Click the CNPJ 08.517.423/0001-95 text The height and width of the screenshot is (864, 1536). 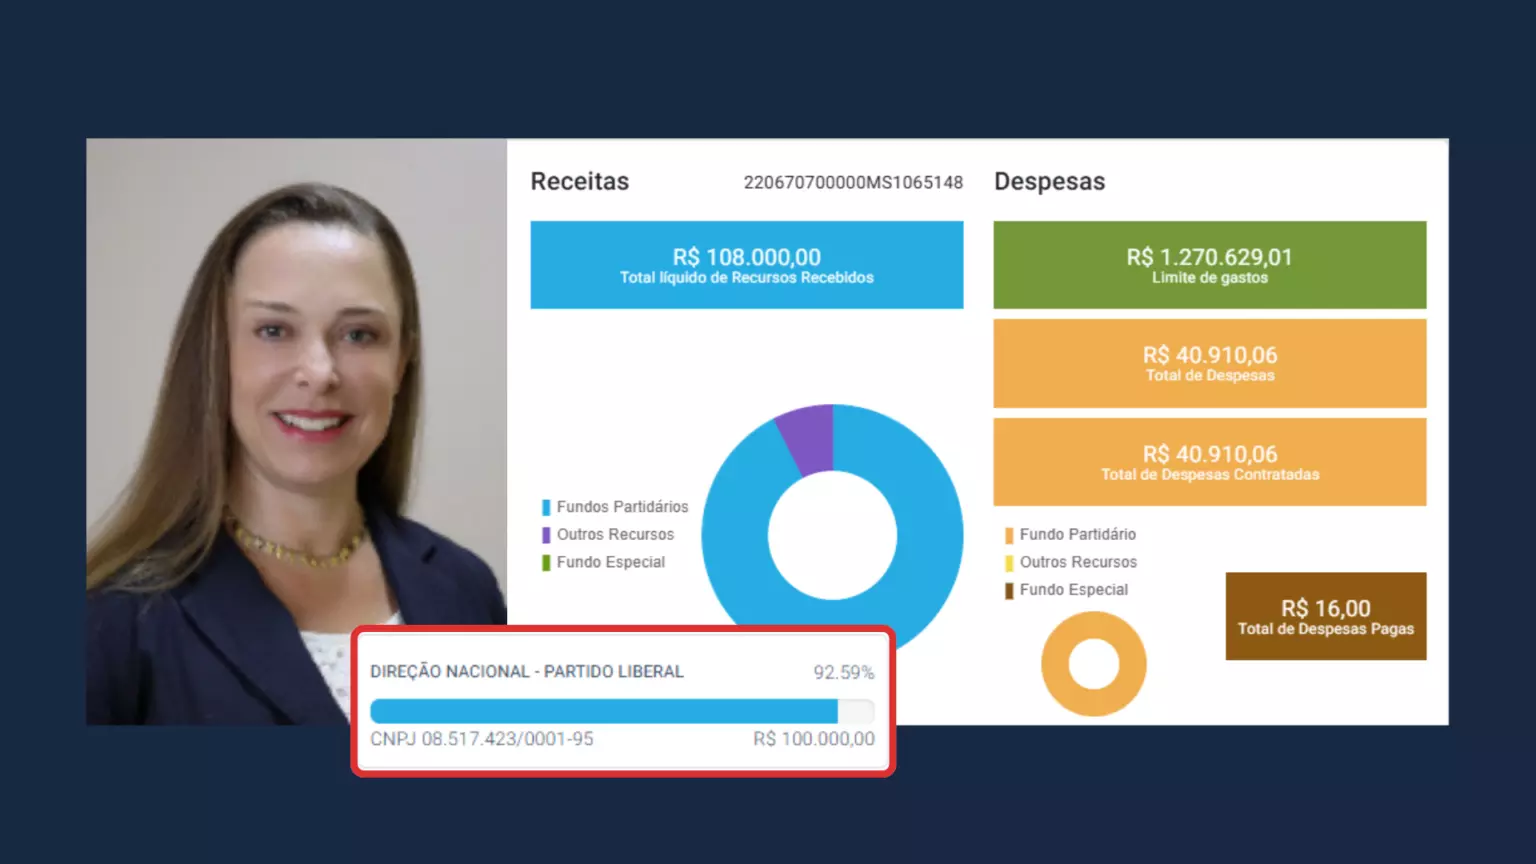[x=482, y=739]
